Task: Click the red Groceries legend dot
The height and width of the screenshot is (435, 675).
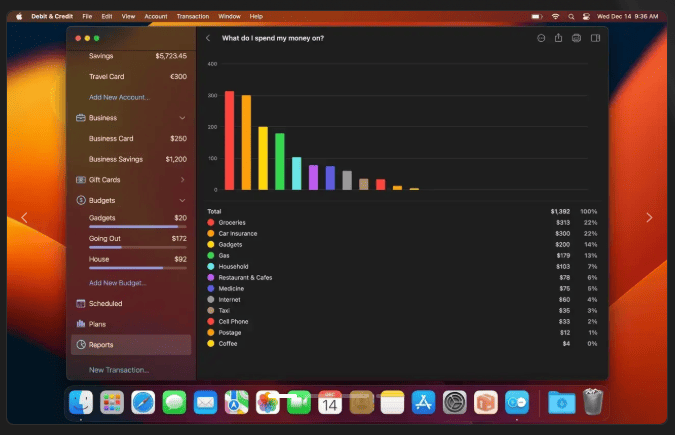Action: tap(211, 223)
